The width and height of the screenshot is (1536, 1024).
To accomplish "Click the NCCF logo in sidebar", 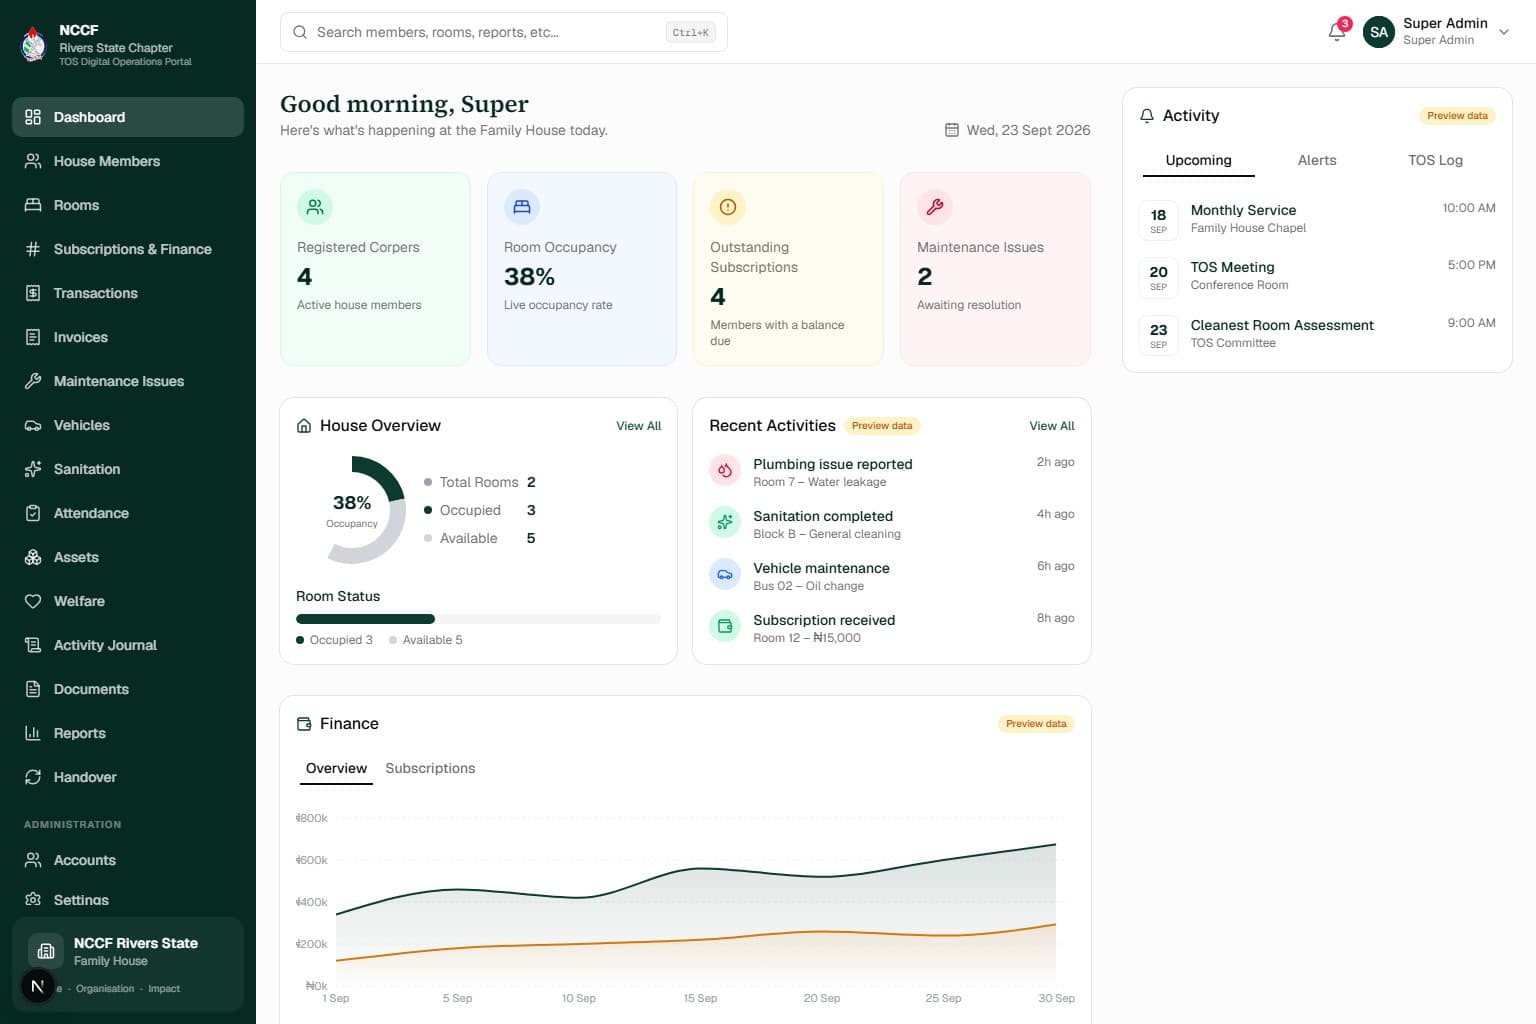I will pyautogui.click(x=34, y=44).
